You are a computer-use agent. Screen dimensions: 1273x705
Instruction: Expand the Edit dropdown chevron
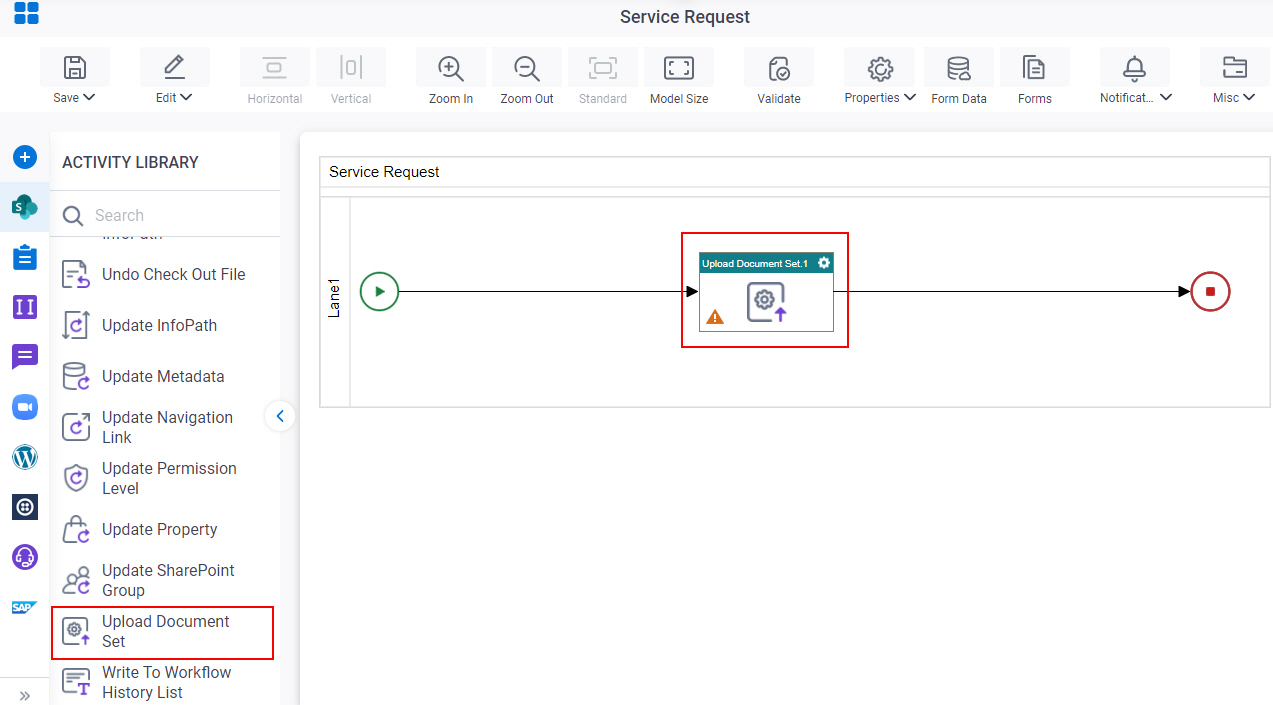point(186,98)
